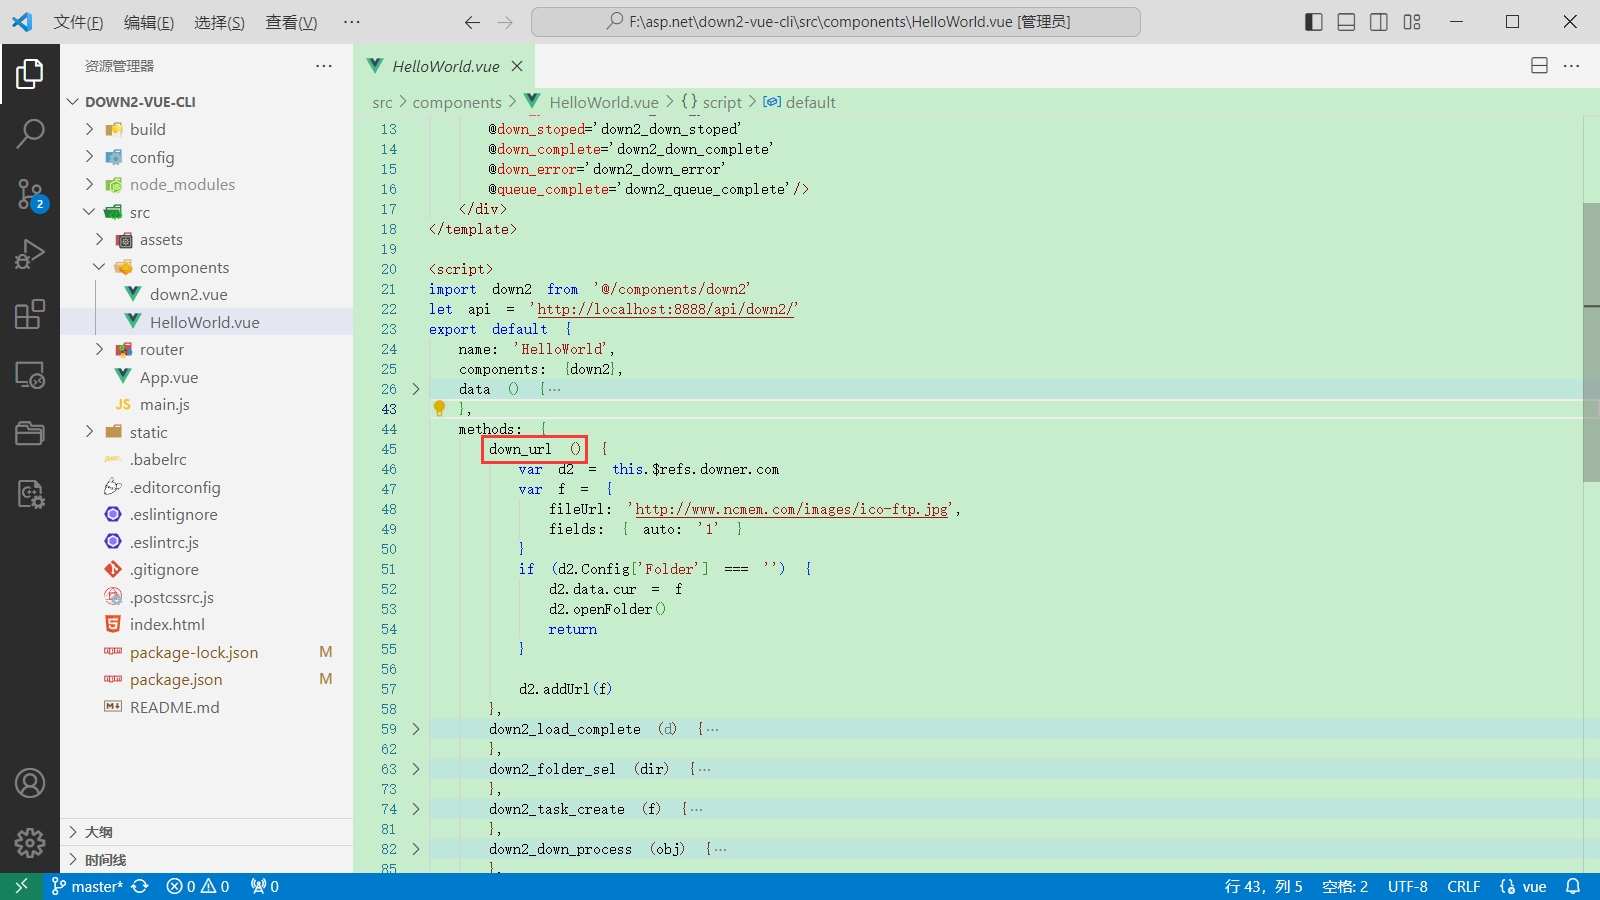This screenshot has width=1600, height=900.
Task: Open the 文件(F) menu
Action: [78, 22]
